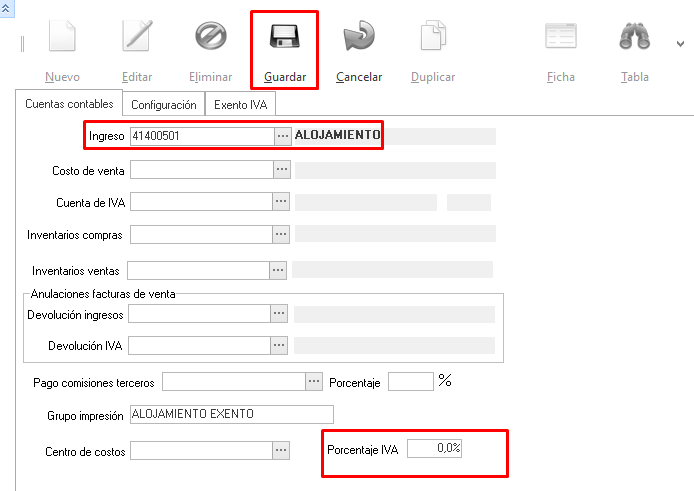
Task: Open lookup button next to Ingreso field
Action: tap(283, 136)
